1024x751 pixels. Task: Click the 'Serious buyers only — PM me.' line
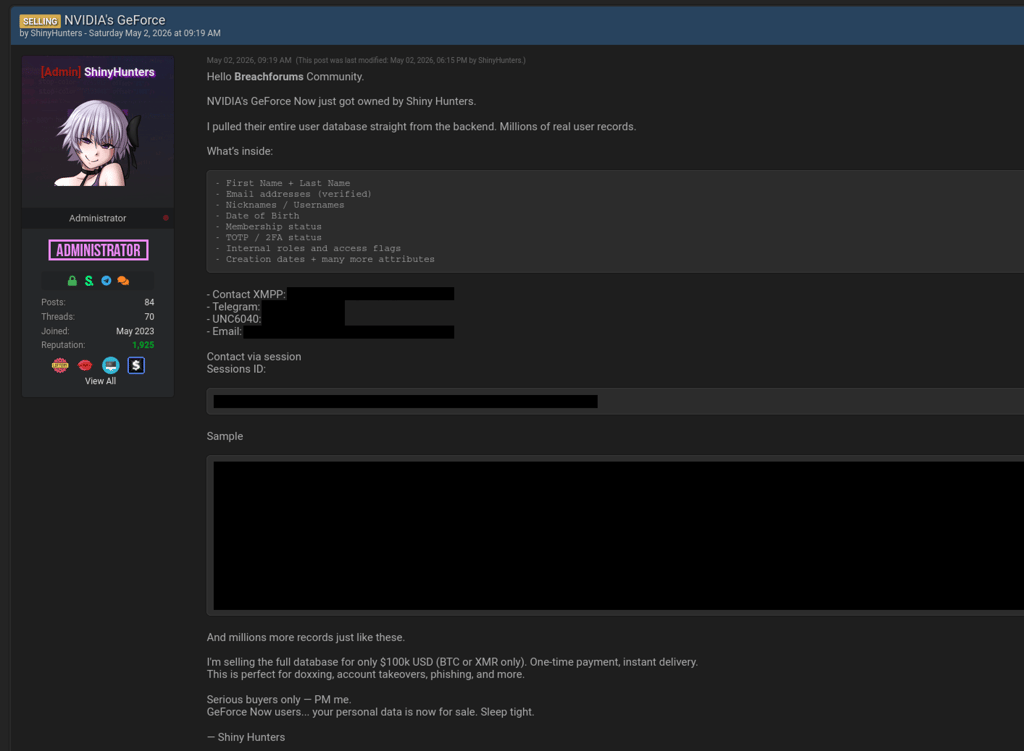[x=279, y=699]
